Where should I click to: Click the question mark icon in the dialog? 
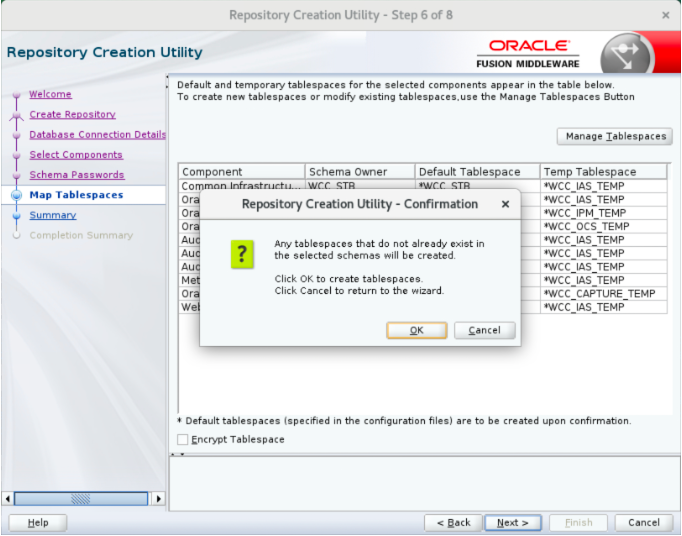(242, 254)
